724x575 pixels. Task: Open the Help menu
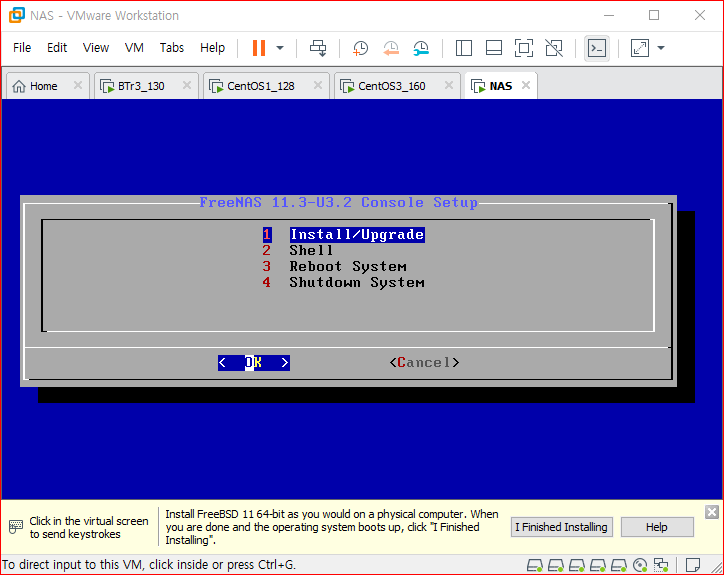tap(212, 48)
